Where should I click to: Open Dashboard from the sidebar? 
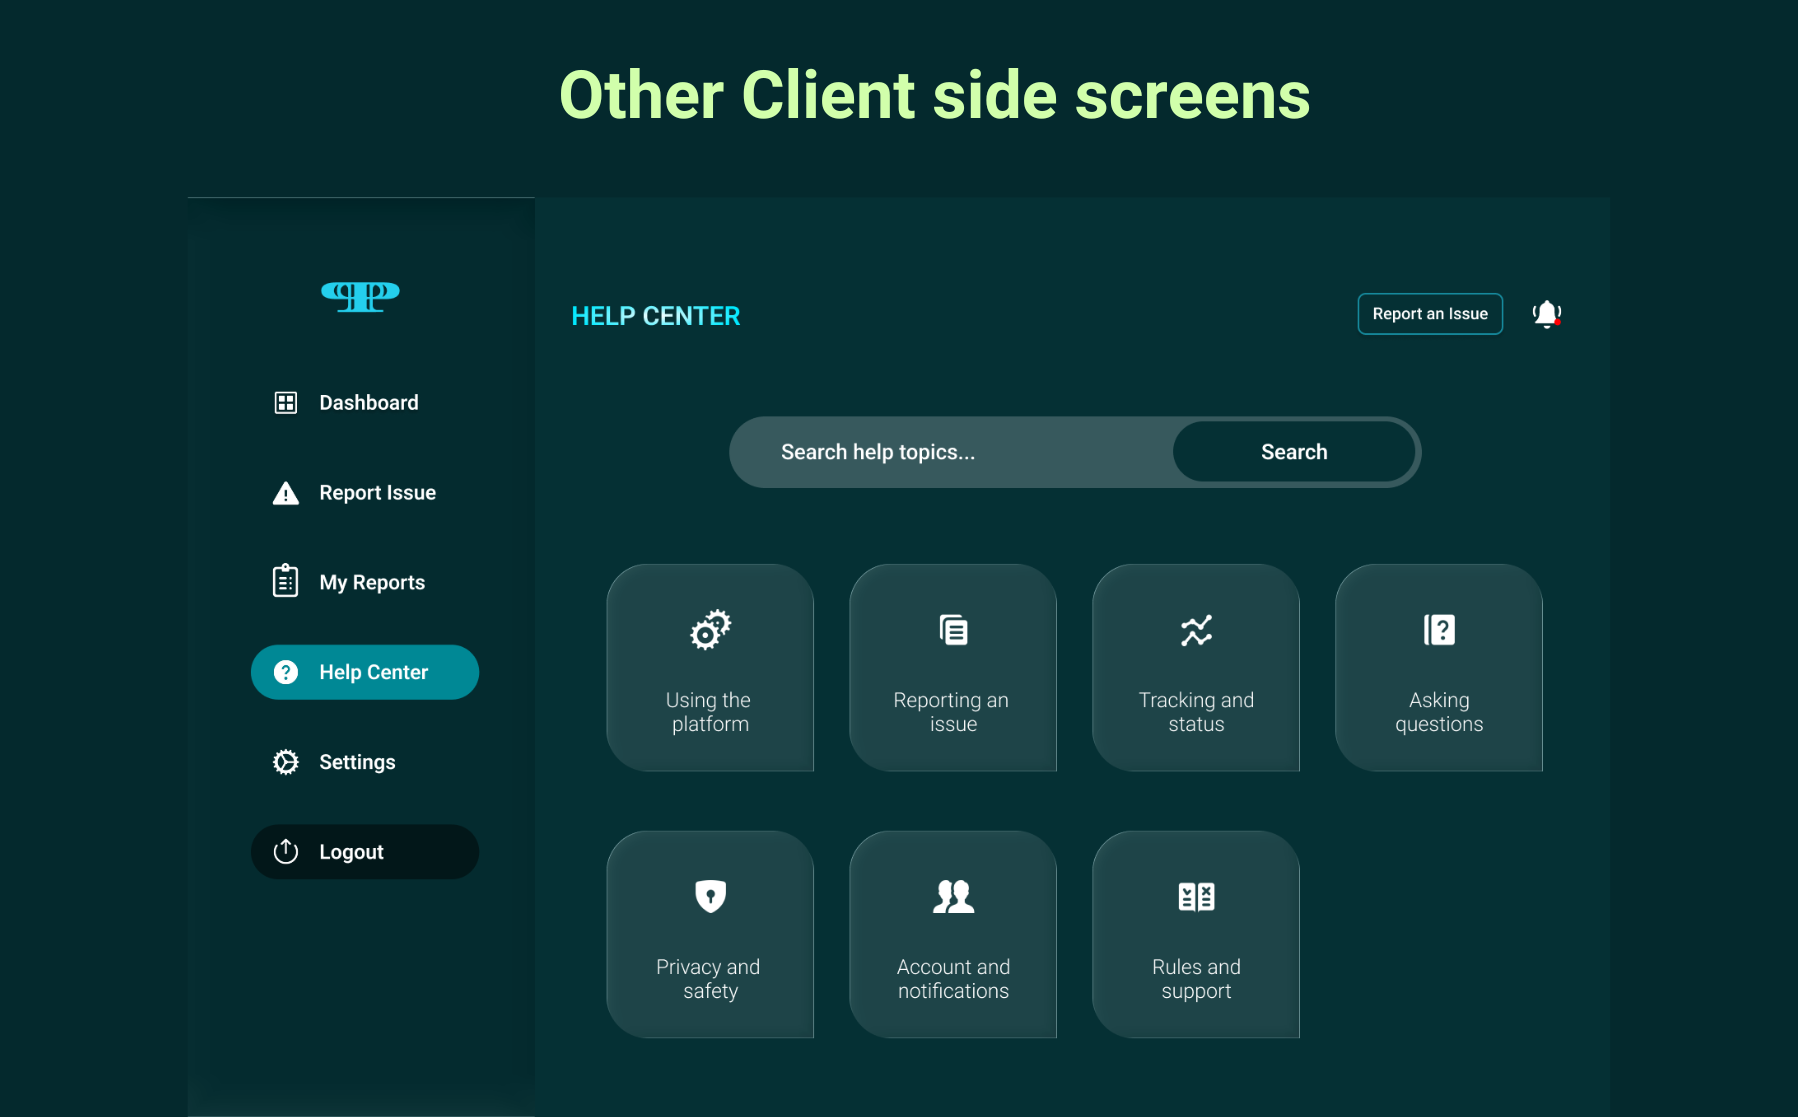367,403
